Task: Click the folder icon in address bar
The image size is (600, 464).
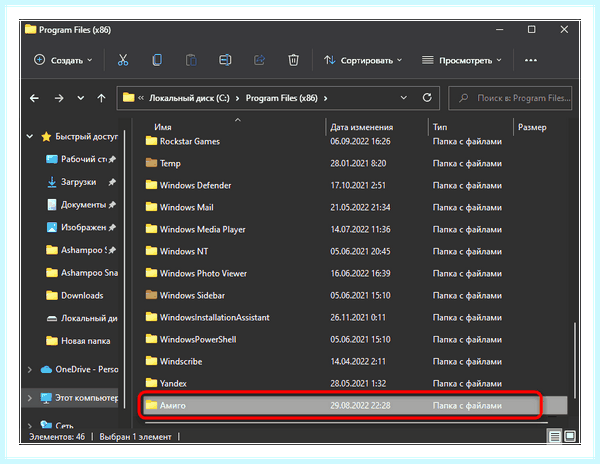Action: (x=129, y=98)
